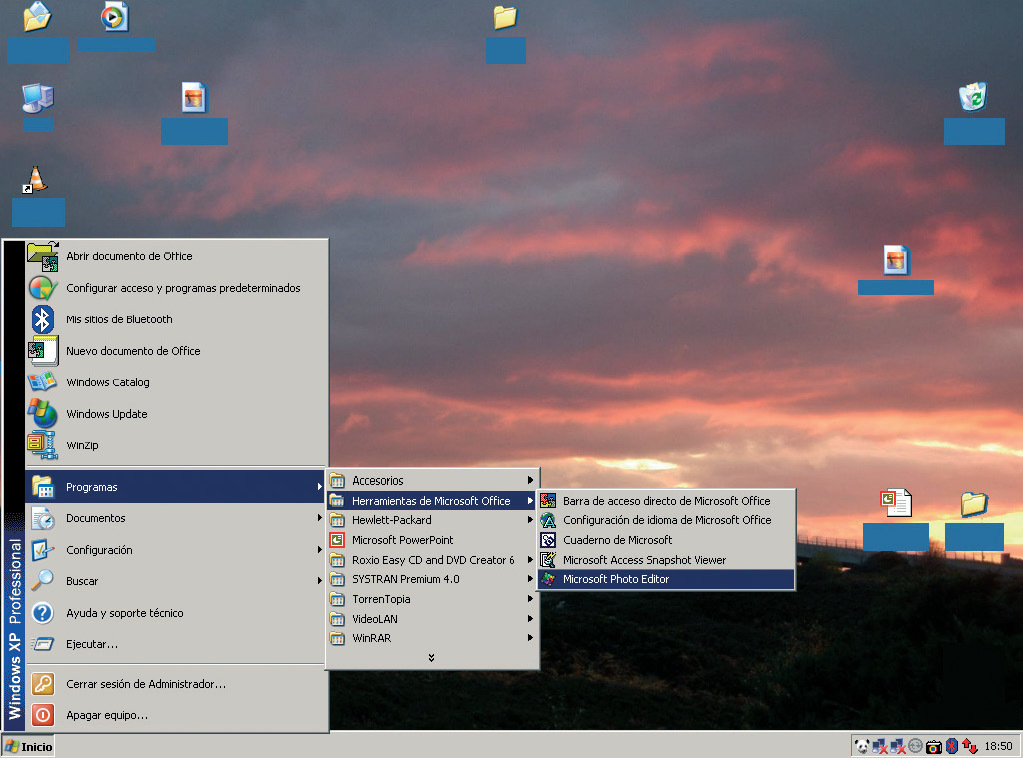Show more programs with the double chevron
The image size is (1023, 758).
tap(431, 658)
